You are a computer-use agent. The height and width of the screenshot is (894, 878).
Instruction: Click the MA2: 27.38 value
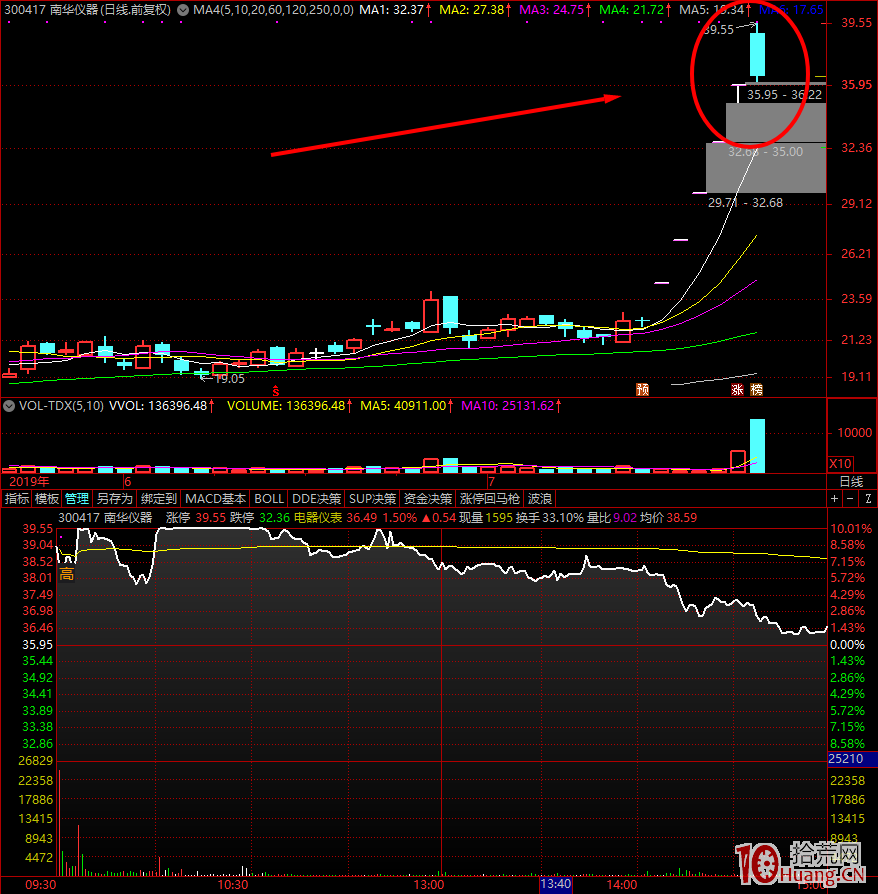[x=471, y=10]
